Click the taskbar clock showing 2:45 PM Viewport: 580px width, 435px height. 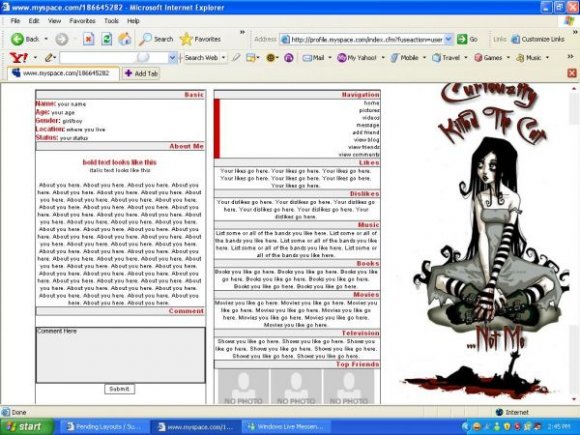click(559, 427)
